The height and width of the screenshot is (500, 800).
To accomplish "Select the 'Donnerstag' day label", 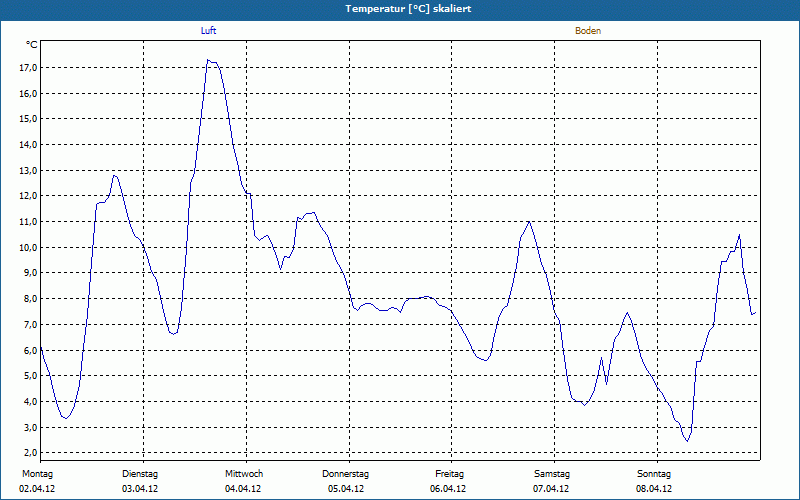I will [345, 474].
